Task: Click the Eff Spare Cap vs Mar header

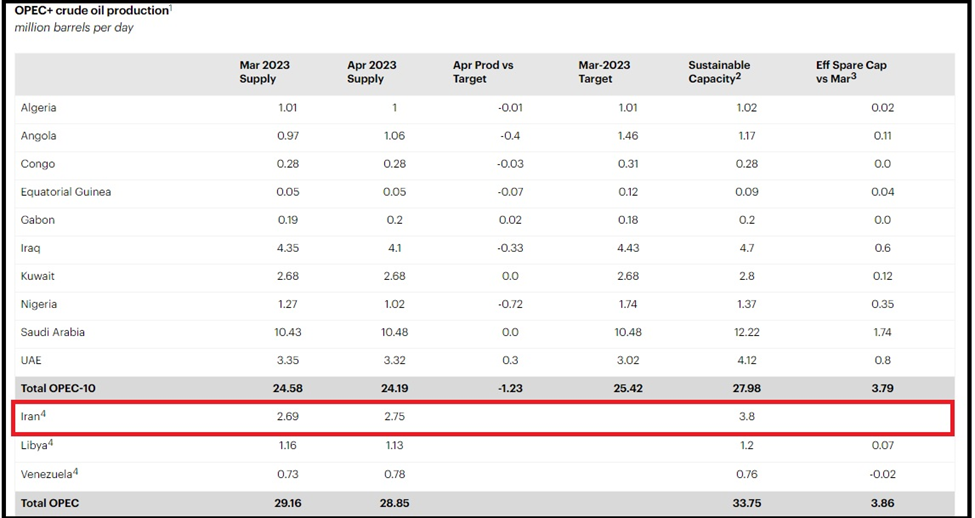Action: click(851, 72)
